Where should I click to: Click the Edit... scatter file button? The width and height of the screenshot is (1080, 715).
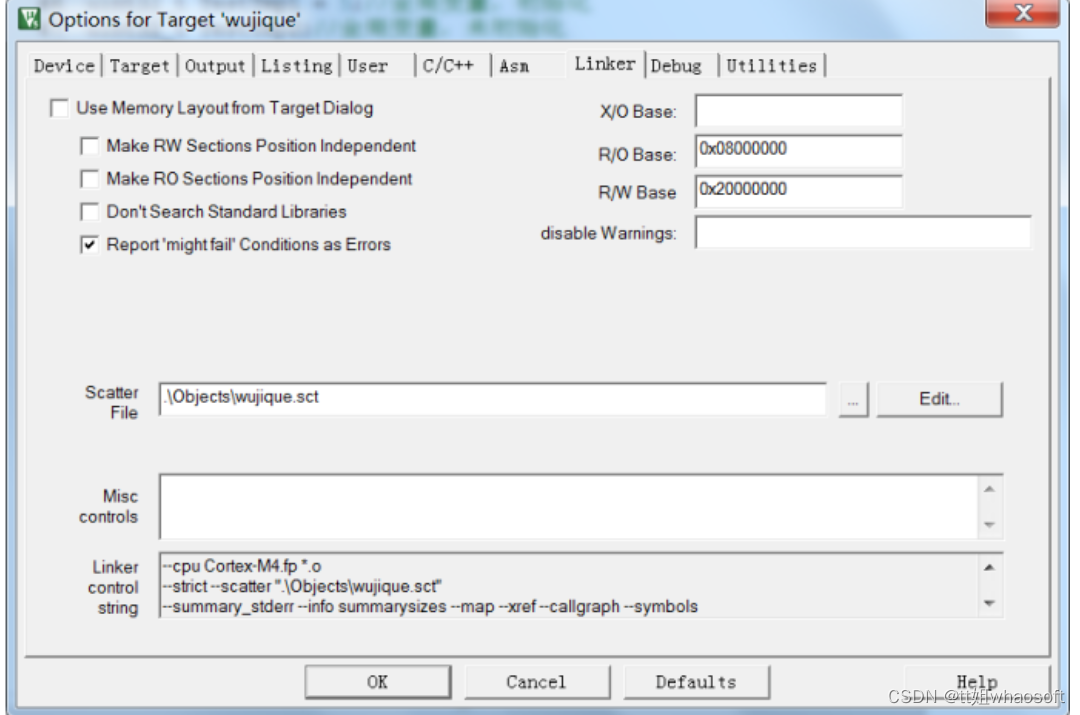pos(939,400)
